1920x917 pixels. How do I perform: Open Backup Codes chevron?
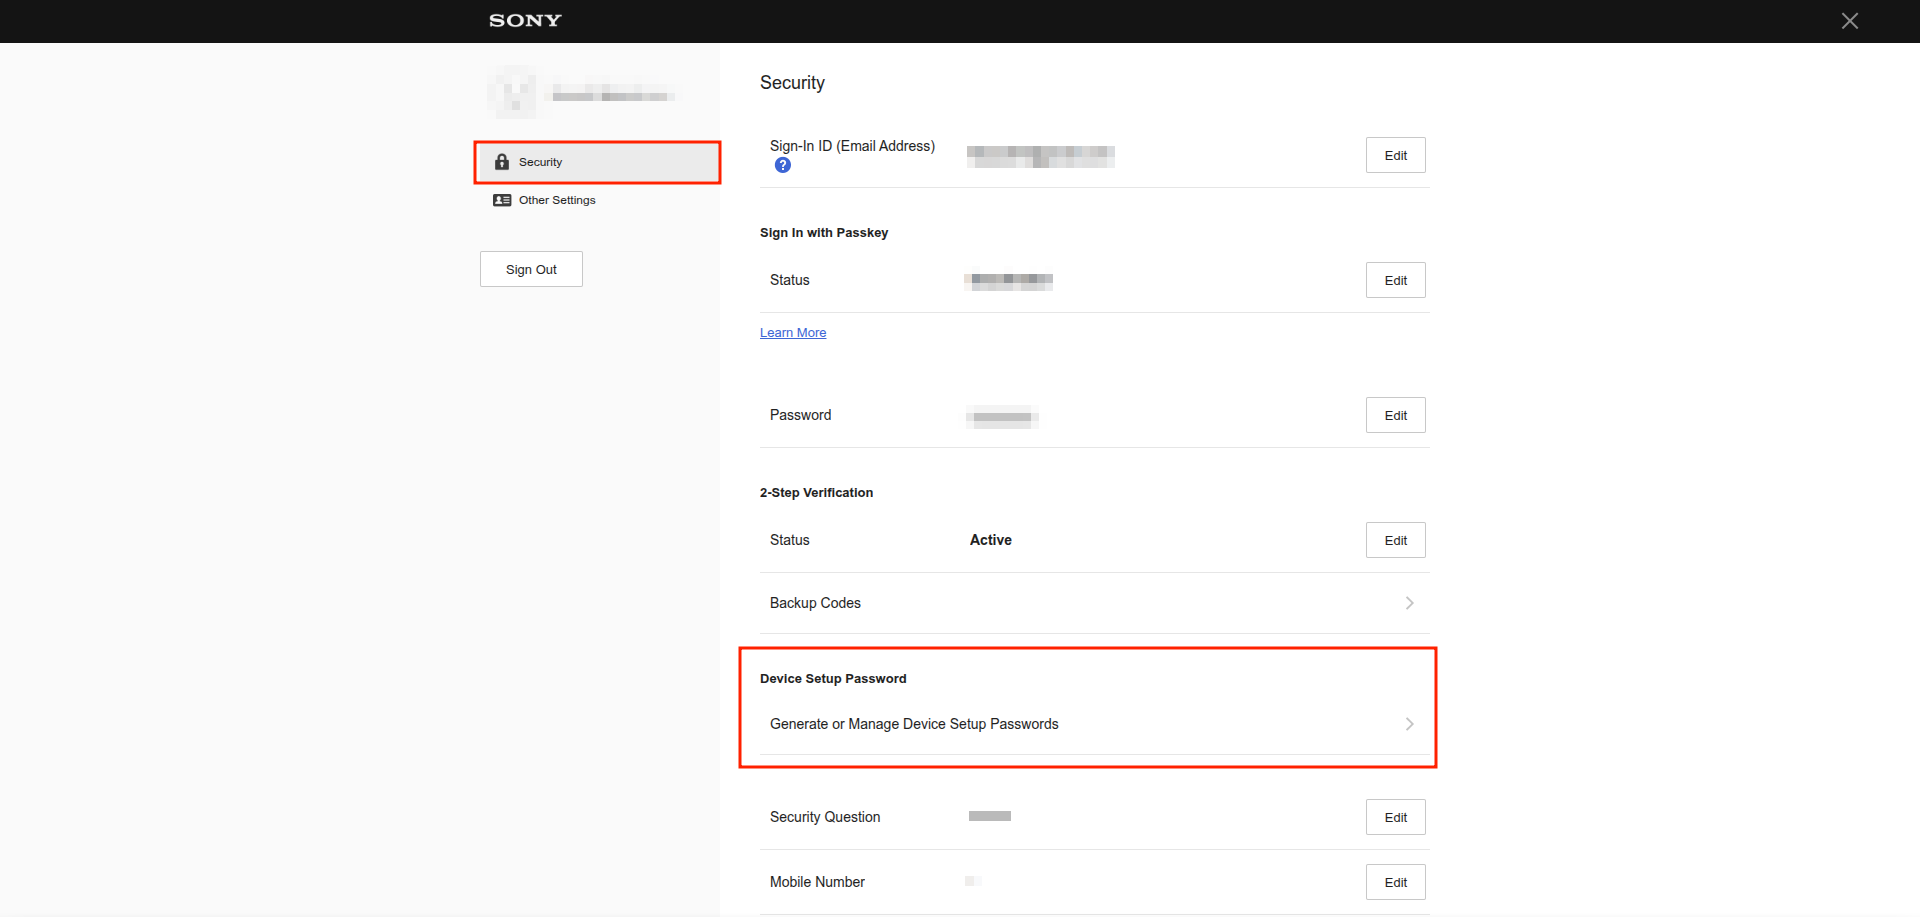[1409, 603]
